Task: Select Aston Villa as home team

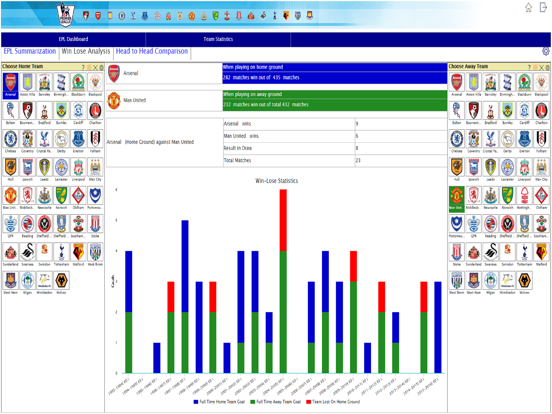Action: click(x=27, y=84)
